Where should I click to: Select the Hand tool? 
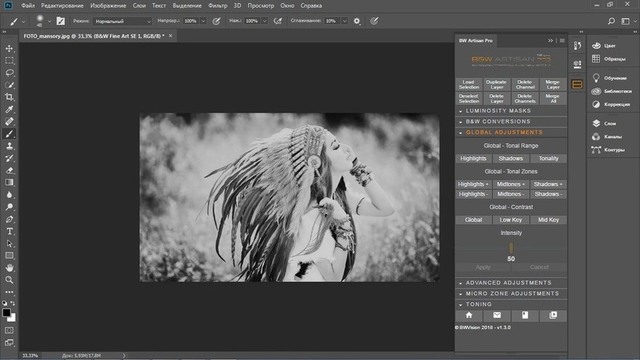click(9, 268)
